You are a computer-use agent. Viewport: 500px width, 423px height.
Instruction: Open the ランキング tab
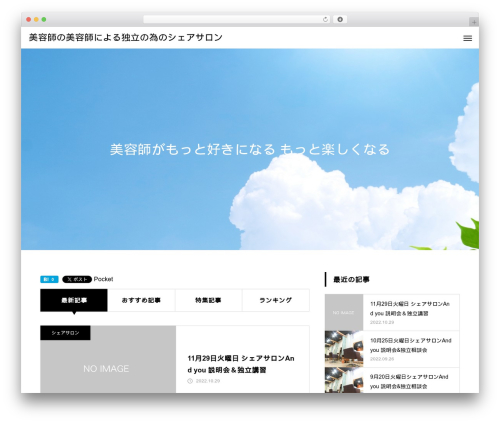tap(276, 300)
